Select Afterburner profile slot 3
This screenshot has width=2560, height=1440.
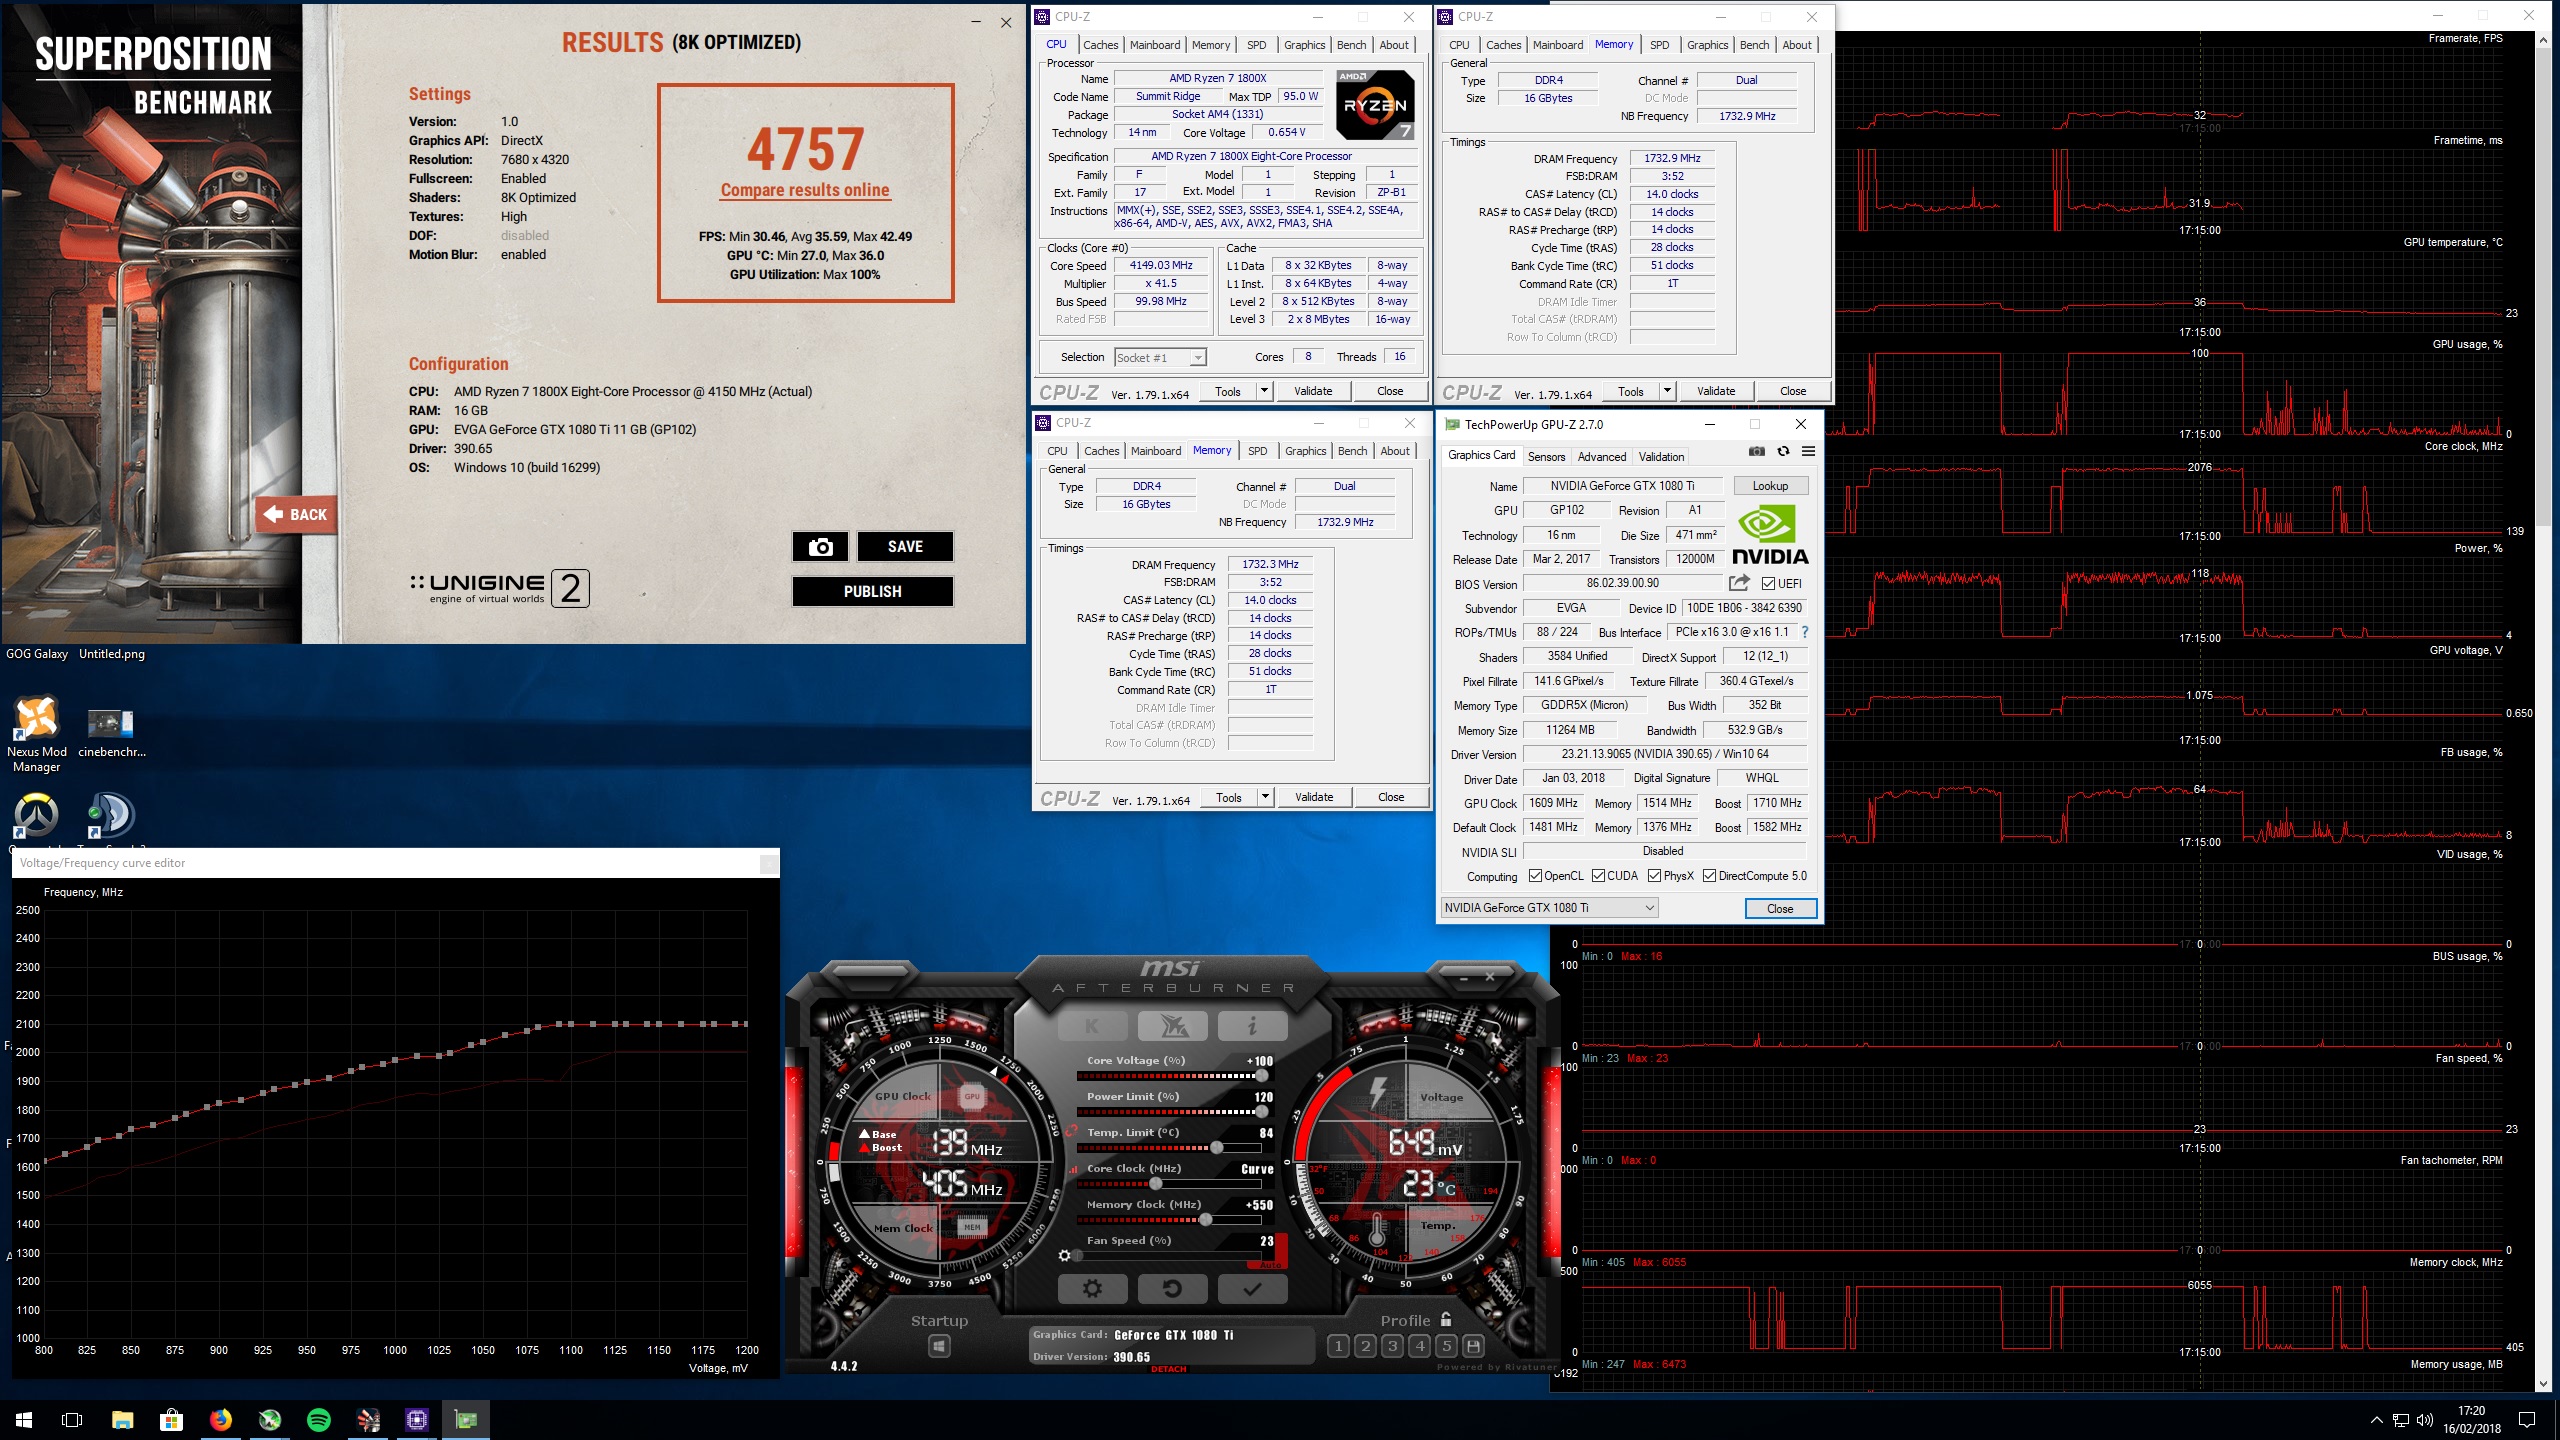pos(1392,1346)
